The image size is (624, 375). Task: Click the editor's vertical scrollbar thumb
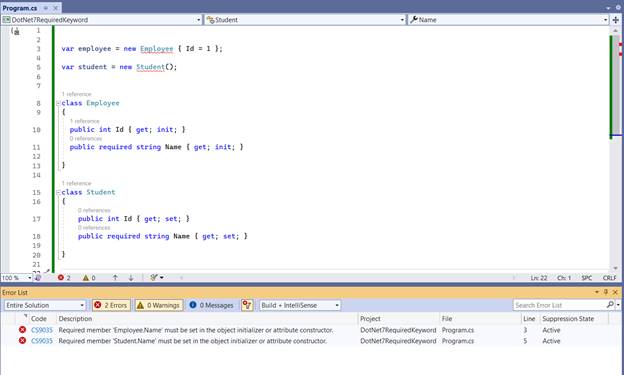click(616, 84)
